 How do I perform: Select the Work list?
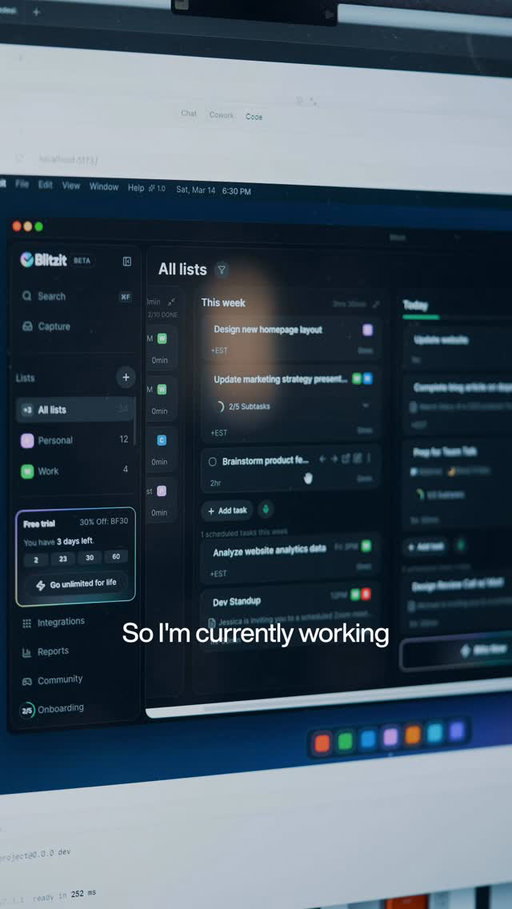tap(75, 470)
